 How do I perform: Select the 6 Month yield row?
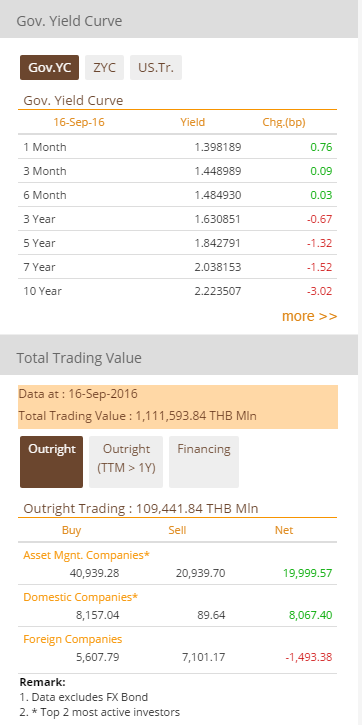tap(178, 195)
